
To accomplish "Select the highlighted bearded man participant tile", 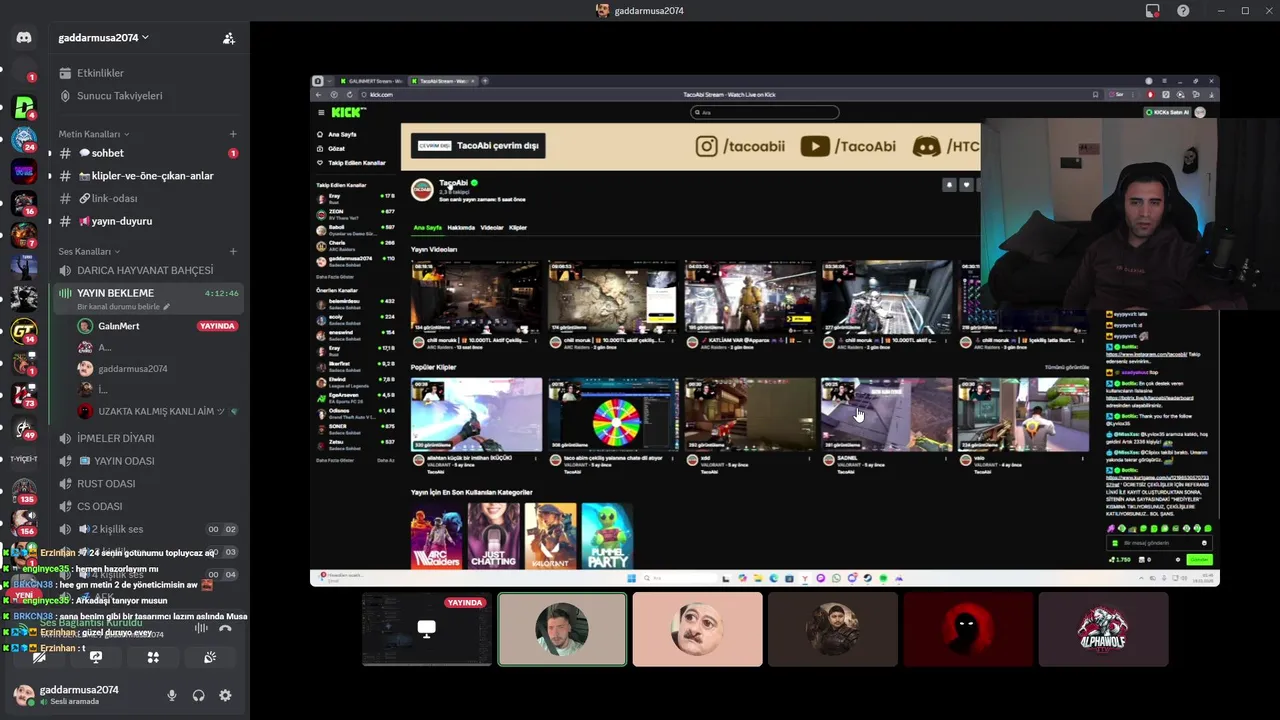I will coord(562,629).
